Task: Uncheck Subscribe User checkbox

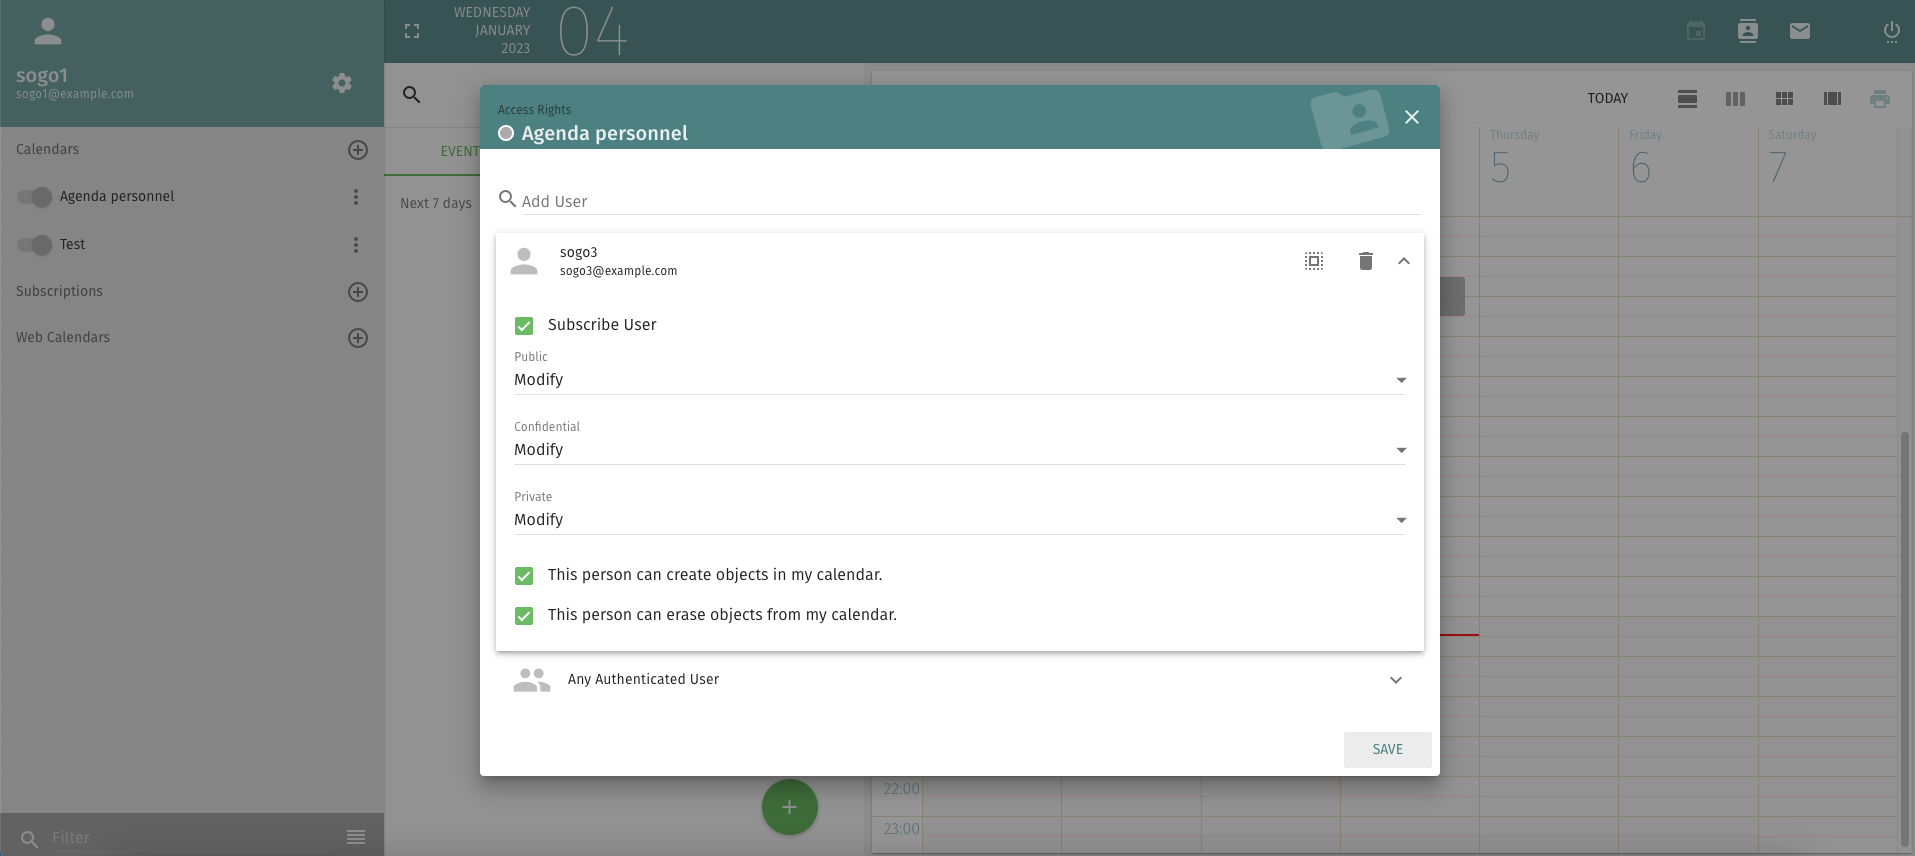Action: [x=524, y=326]
